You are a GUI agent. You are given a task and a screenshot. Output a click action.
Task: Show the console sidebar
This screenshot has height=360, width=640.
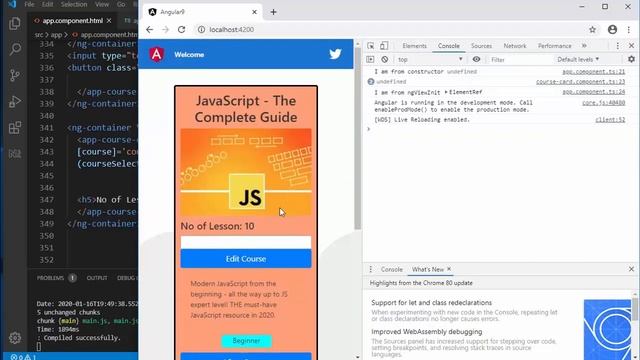[x=370, y=59]
